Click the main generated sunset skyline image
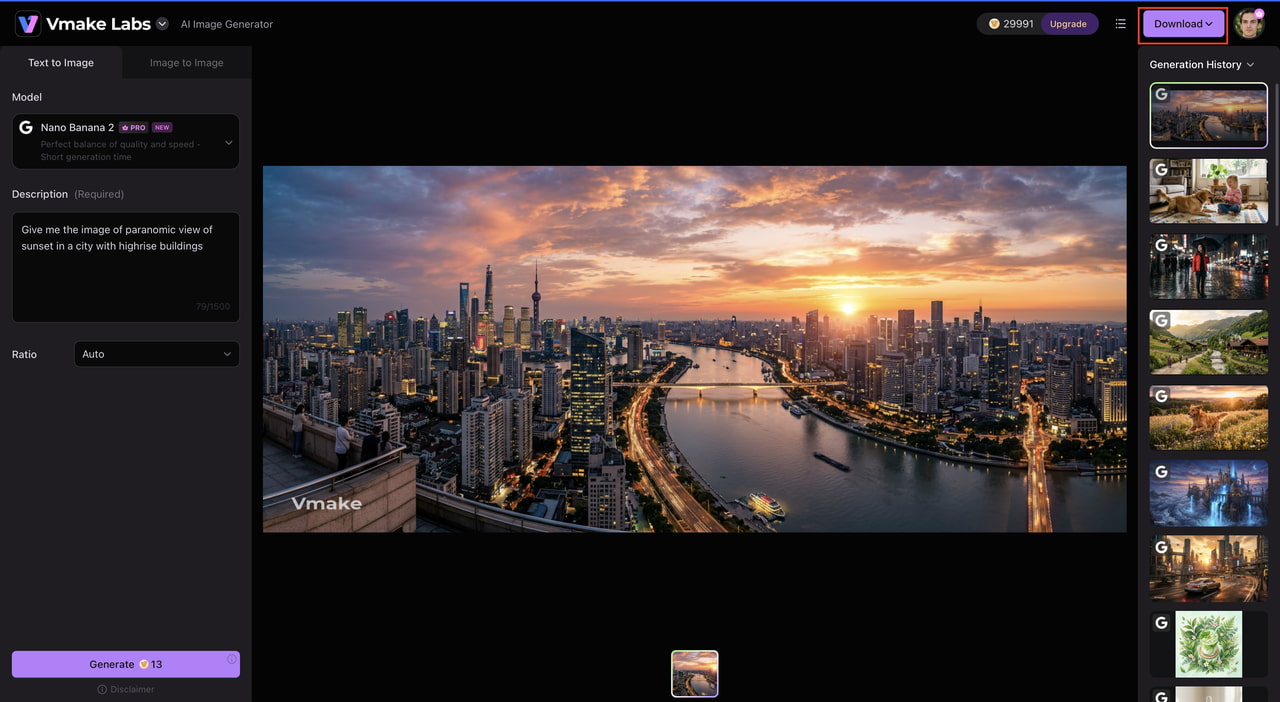The width and height of the screenshot is (1280, 702). point(694,349)
